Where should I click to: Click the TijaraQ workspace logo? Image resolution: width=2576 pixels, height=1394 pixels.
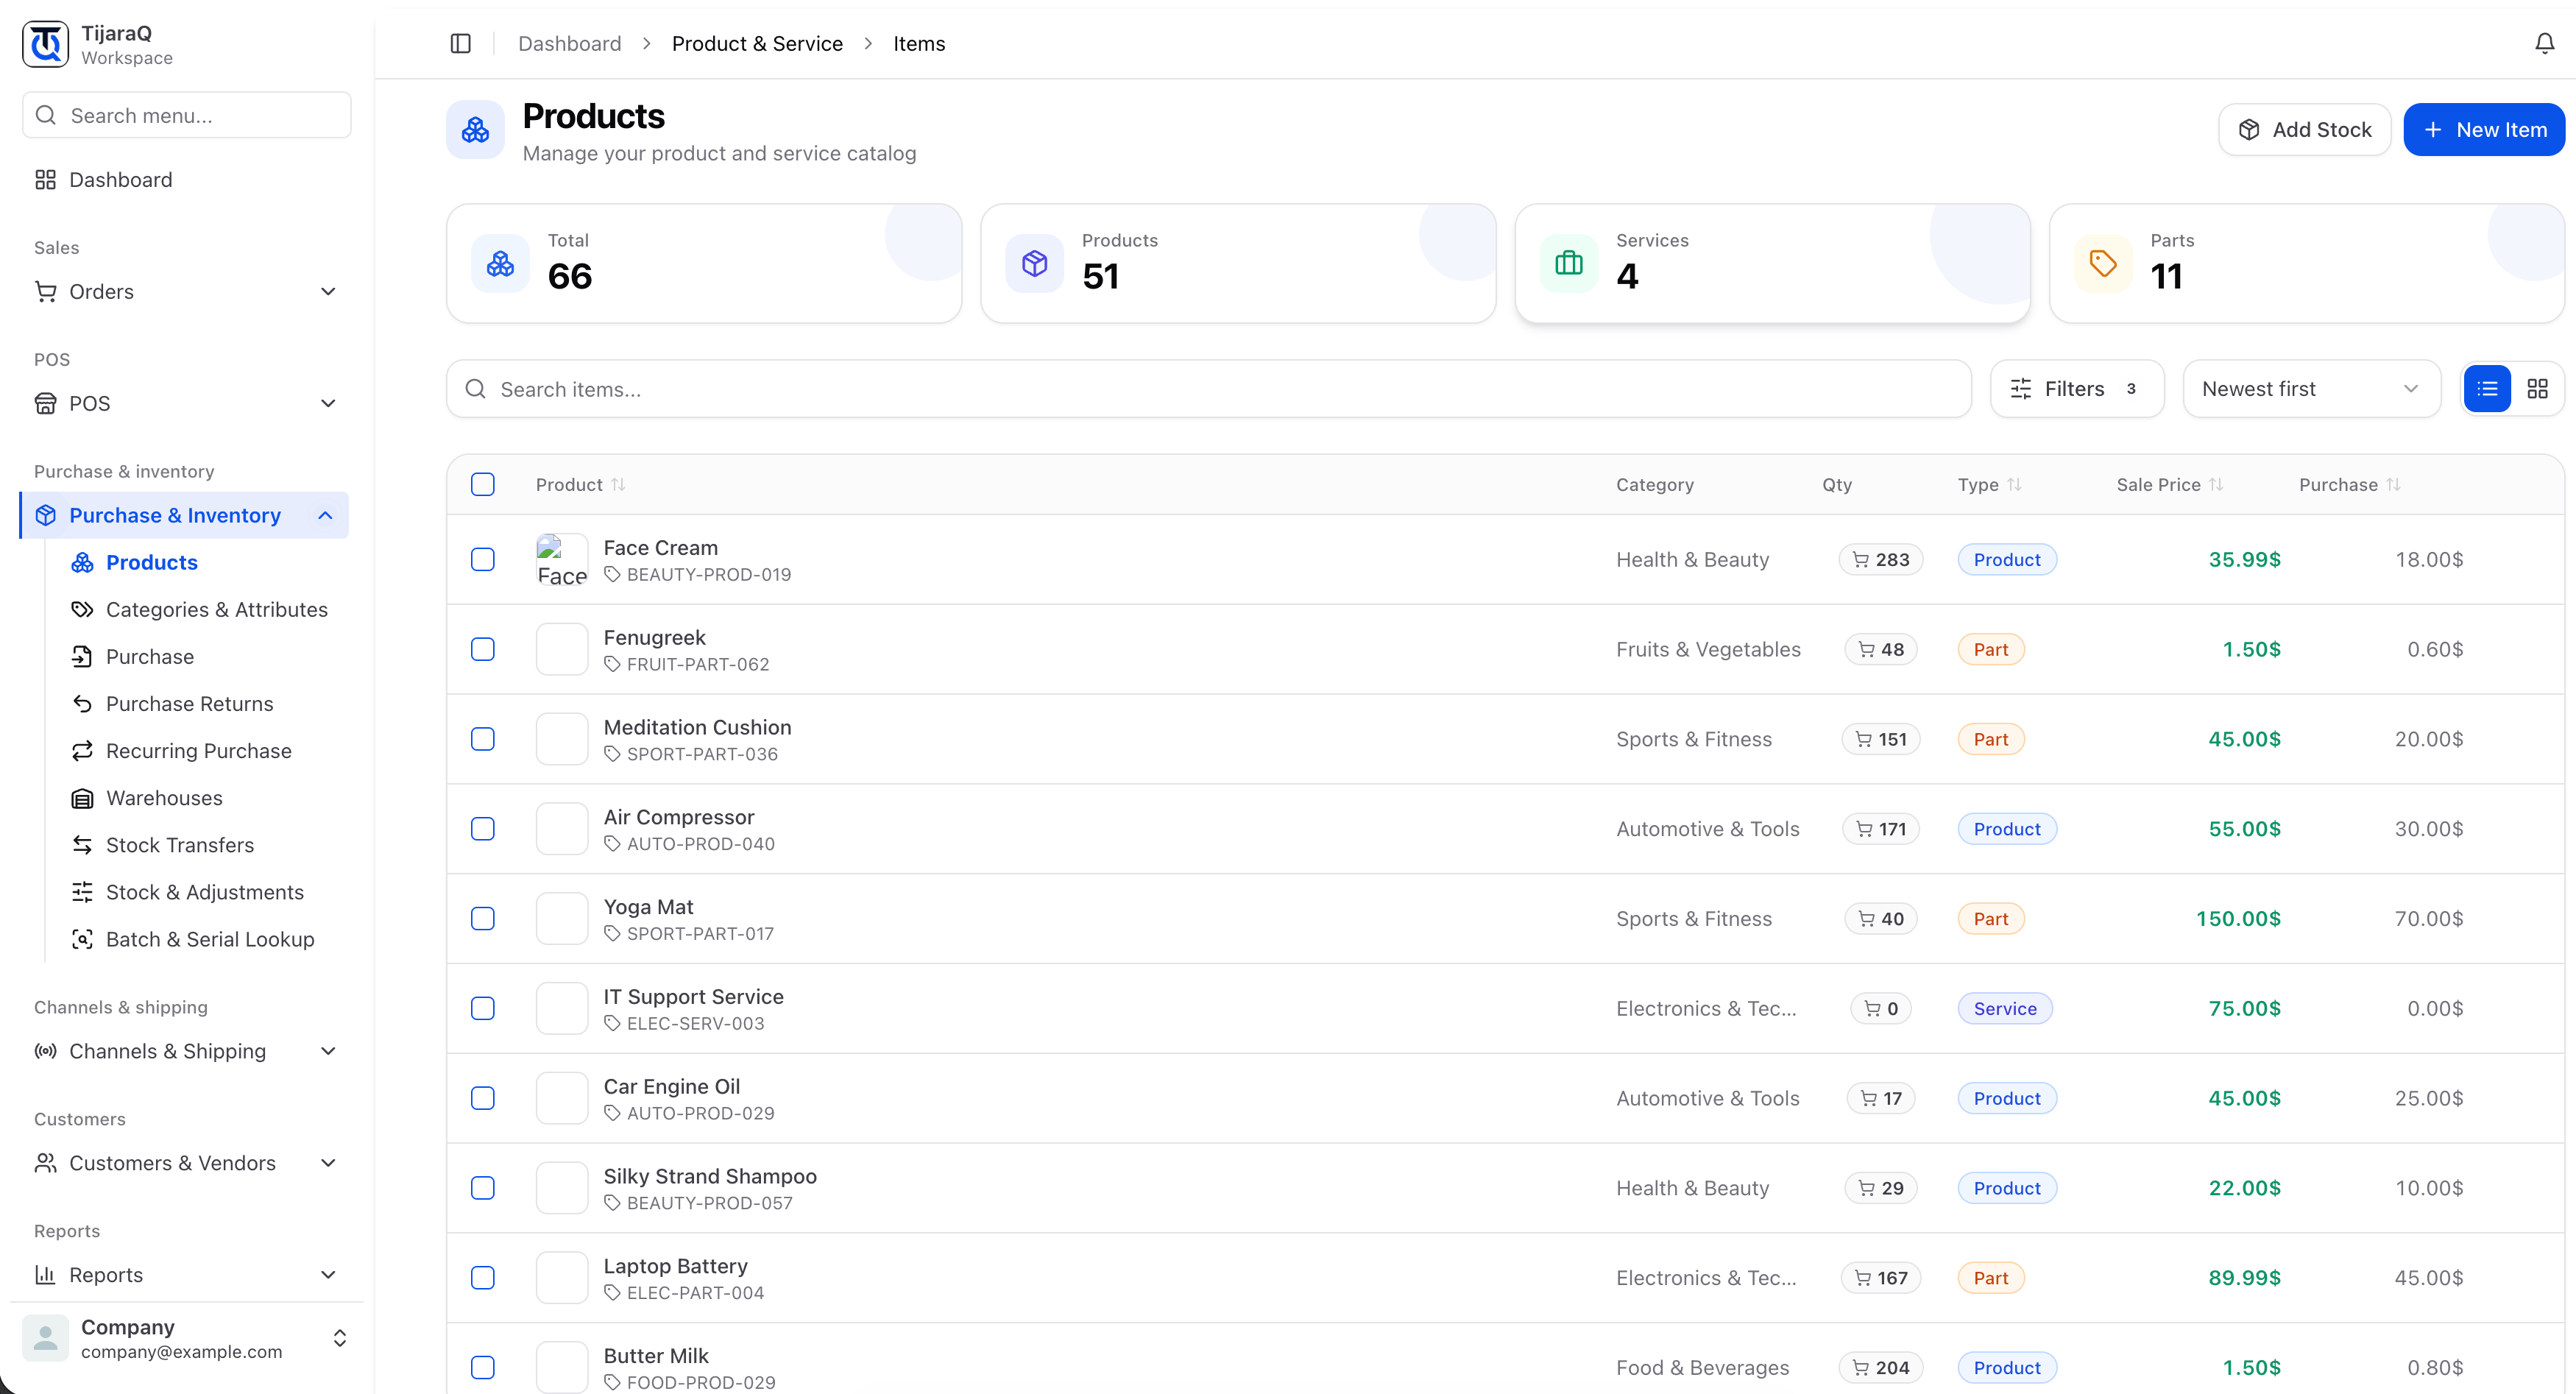pyautogui.click(x=46, y=45)
